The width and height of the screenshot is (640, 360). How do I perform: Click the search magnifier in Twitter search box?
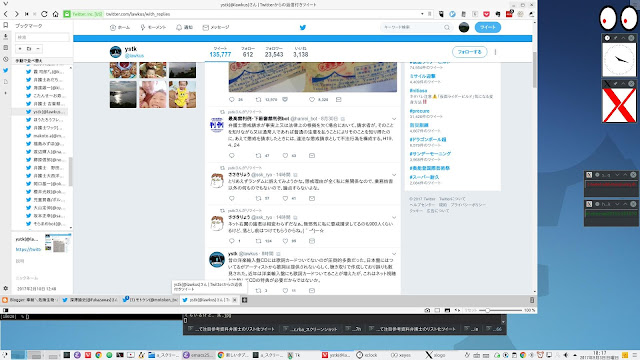(447, 27)
